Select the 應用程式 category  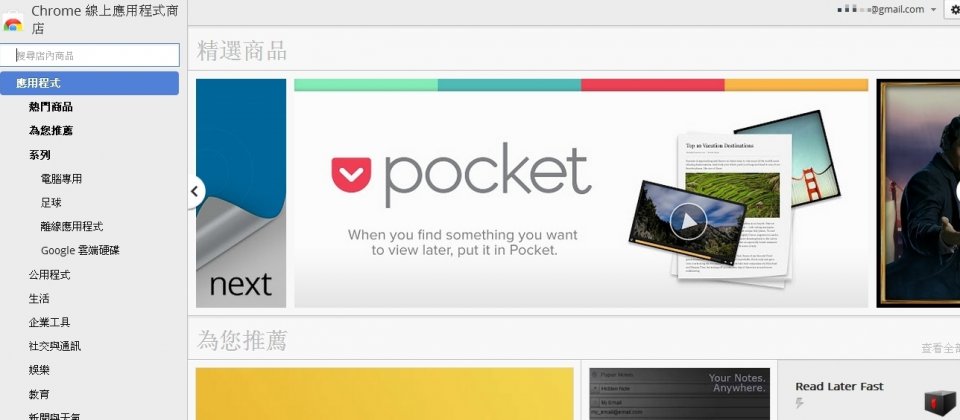[89, 83]
